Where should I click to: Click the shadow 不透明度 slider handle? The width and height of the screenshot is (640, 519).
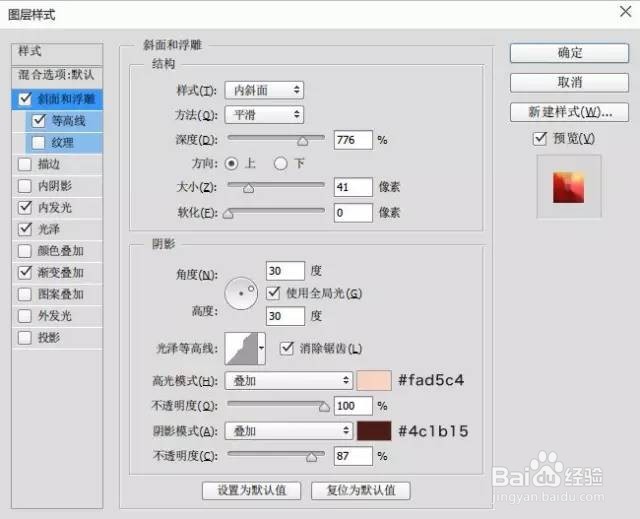point(312,457)
